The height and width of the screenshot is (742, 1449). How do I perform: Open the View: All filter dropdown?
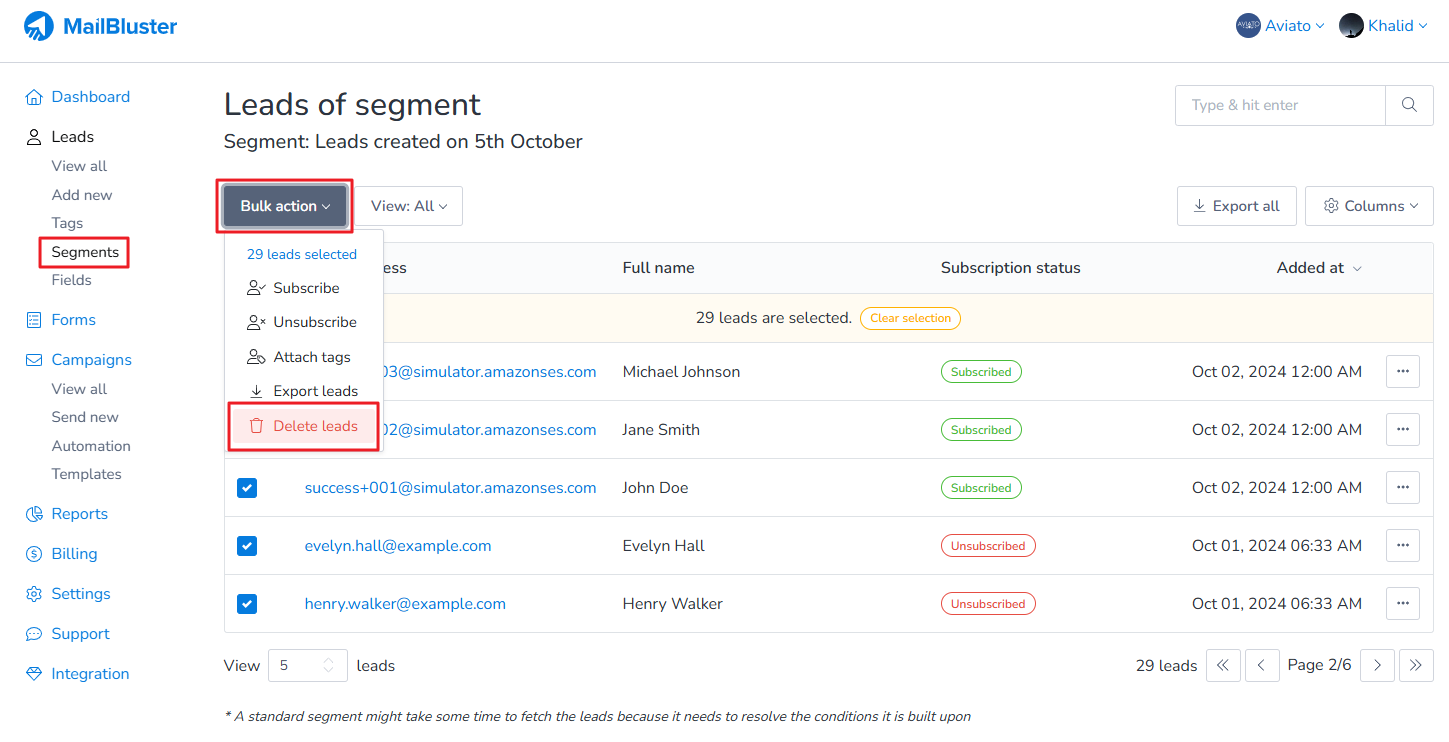coord(409,206)
